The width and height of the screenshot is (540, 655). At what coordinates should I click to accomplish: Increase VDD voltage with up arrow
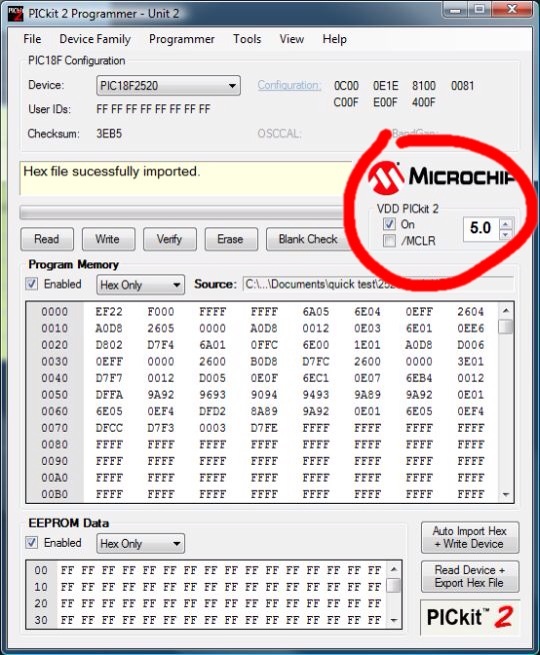click(506, 224)
